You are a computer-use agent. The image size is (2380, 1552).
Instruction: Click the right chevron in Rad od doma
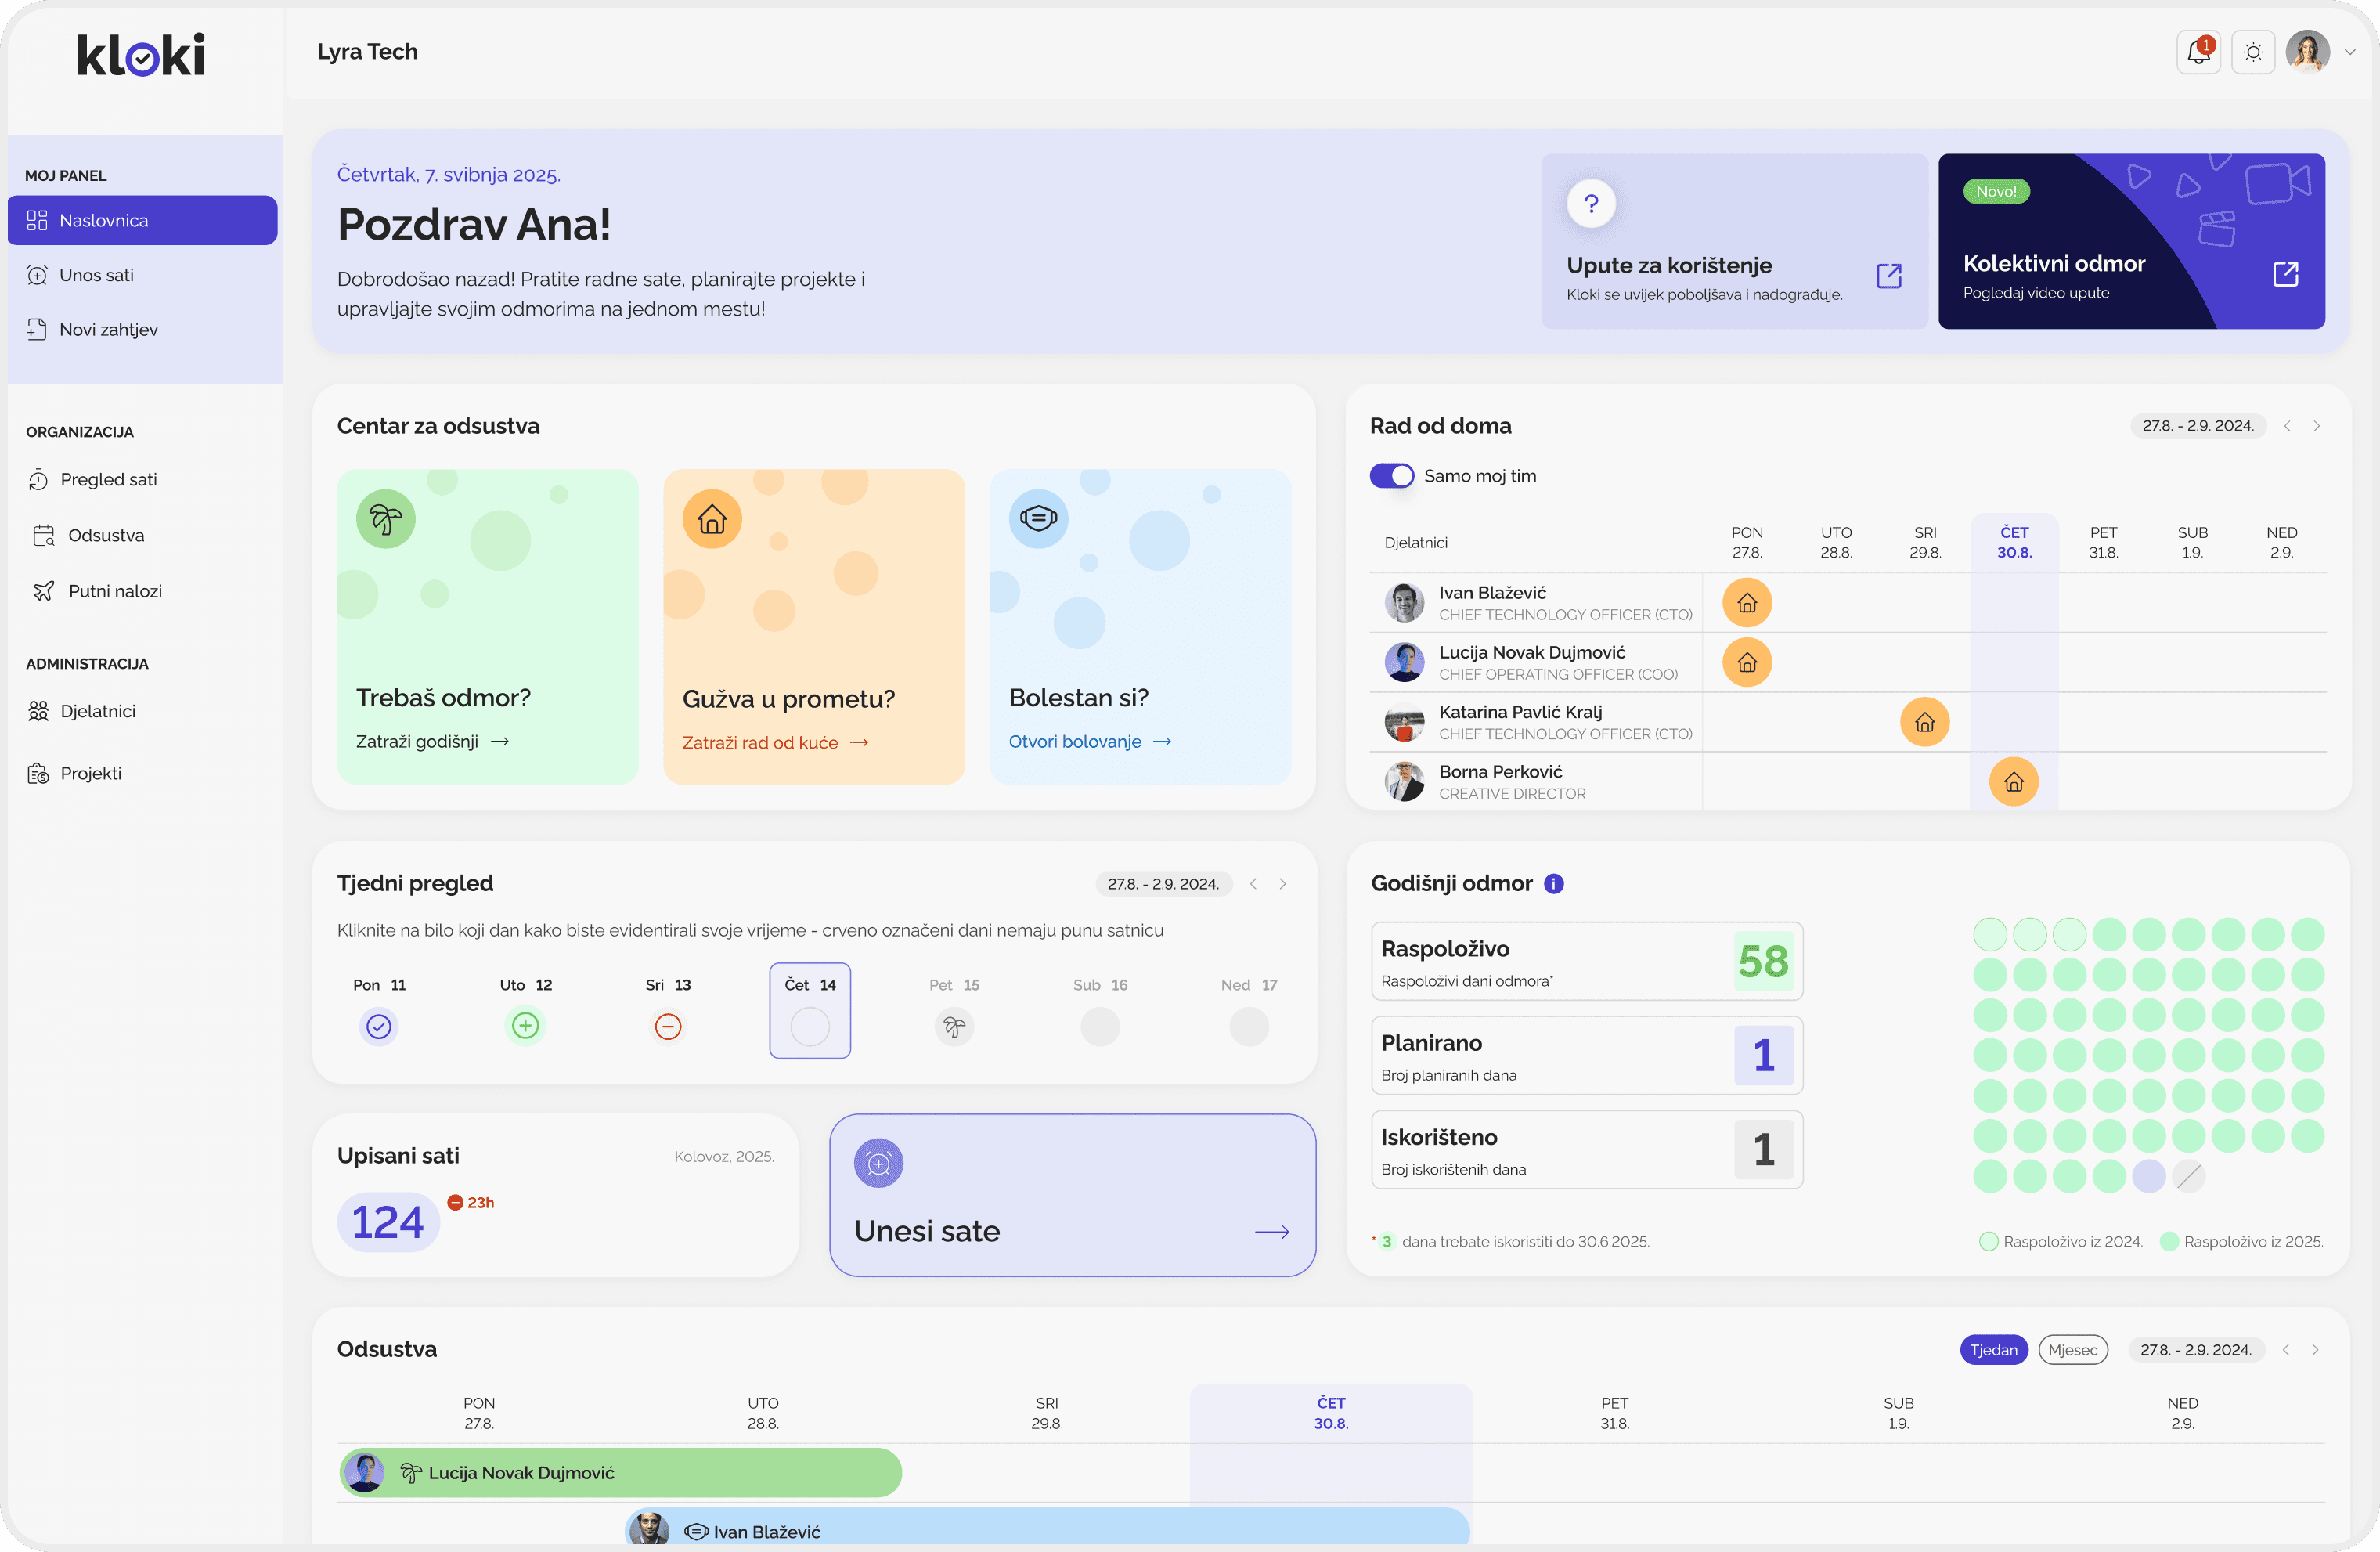(x=2318, y=425)
